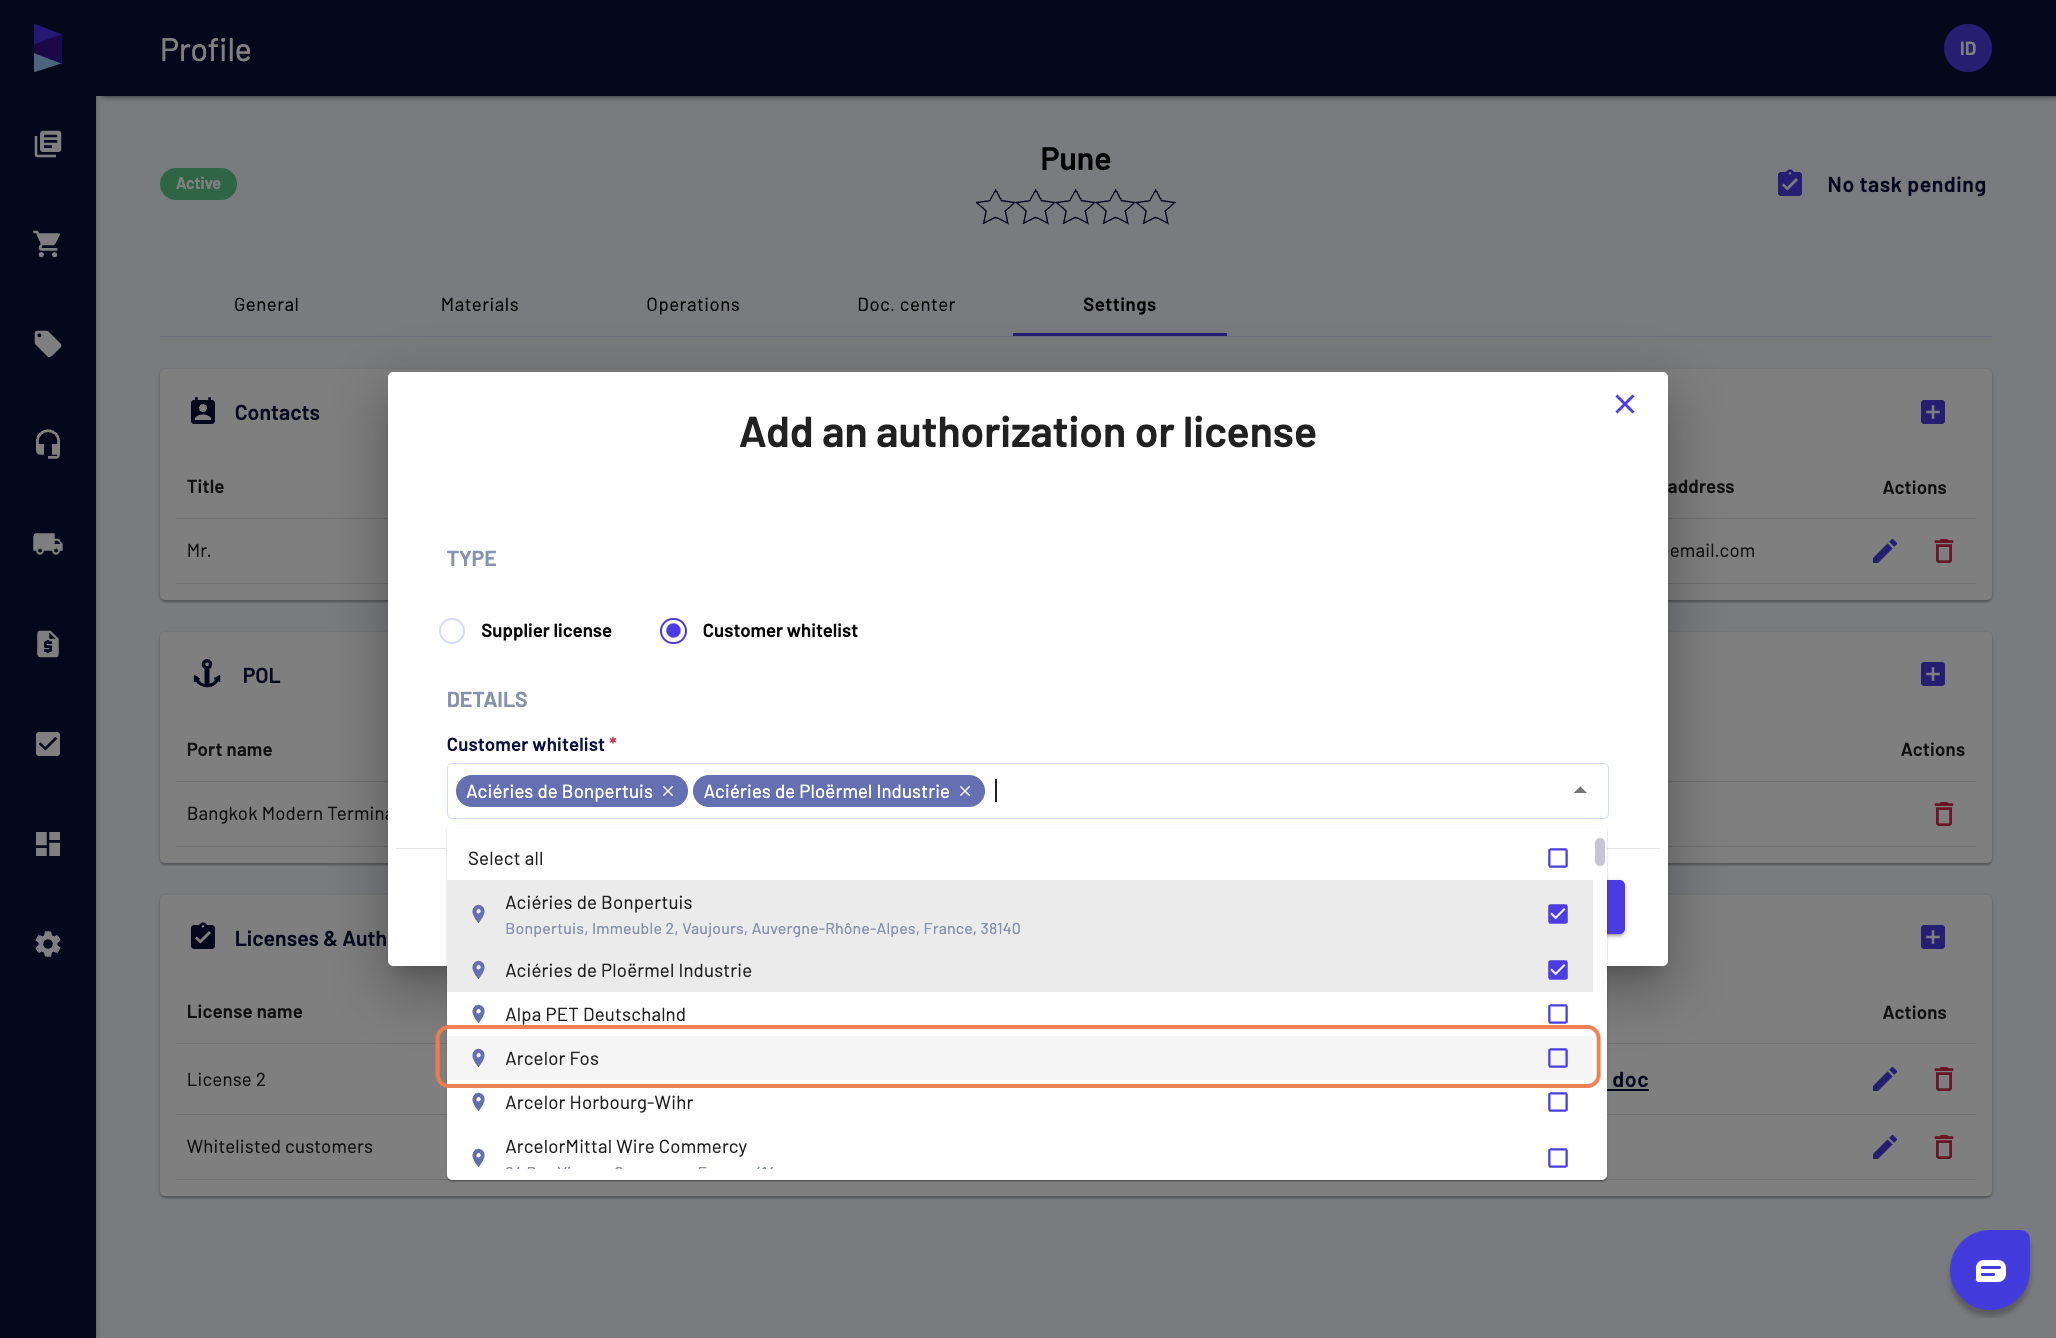Delete the Whitelisted customers row
The width and height of the screenshot is (2056, 1338).
pos(1943,1147)
